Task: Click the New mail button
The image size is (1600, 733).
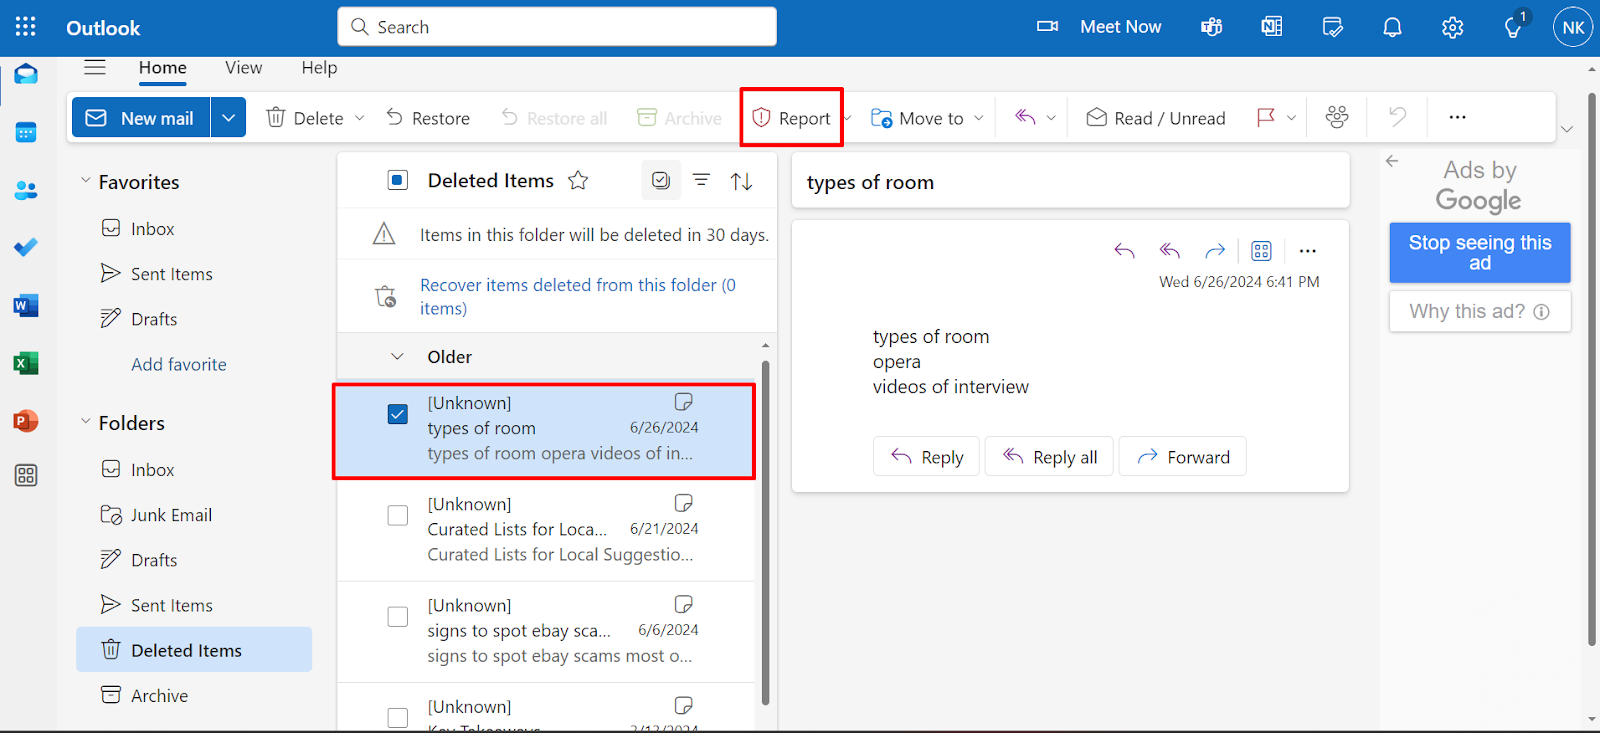Action: [141, 118]
